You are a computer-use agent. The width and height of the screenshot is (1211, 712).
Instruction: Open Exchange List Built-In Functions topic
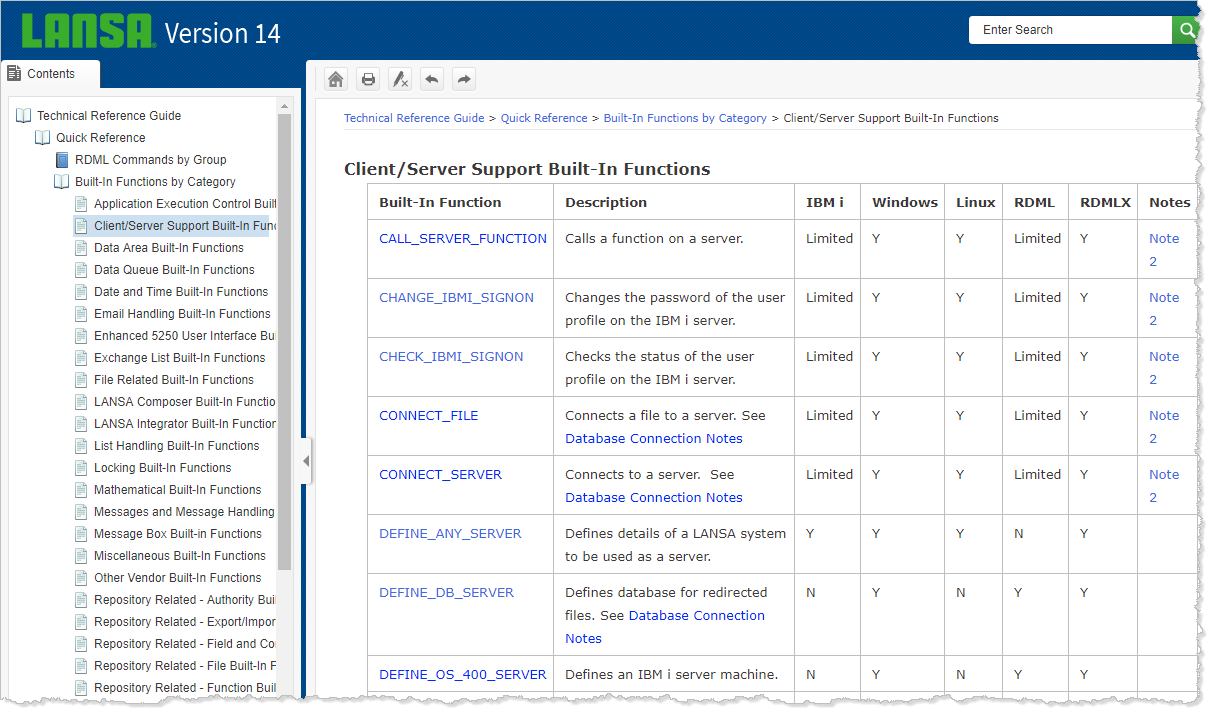(180, 358)
